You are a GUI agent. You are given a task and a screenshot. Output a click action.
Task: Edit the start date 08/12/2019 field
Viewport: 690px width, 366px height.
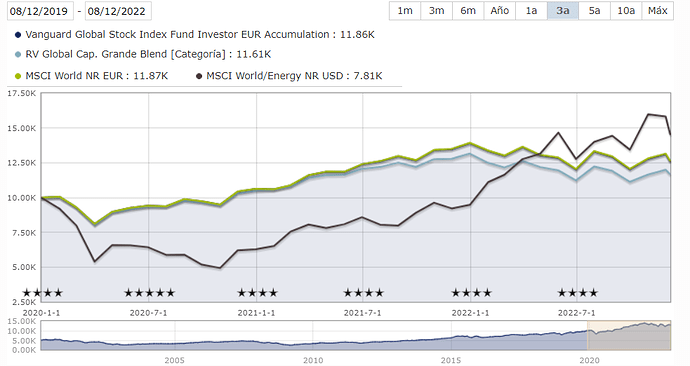(x=40, y=11)
